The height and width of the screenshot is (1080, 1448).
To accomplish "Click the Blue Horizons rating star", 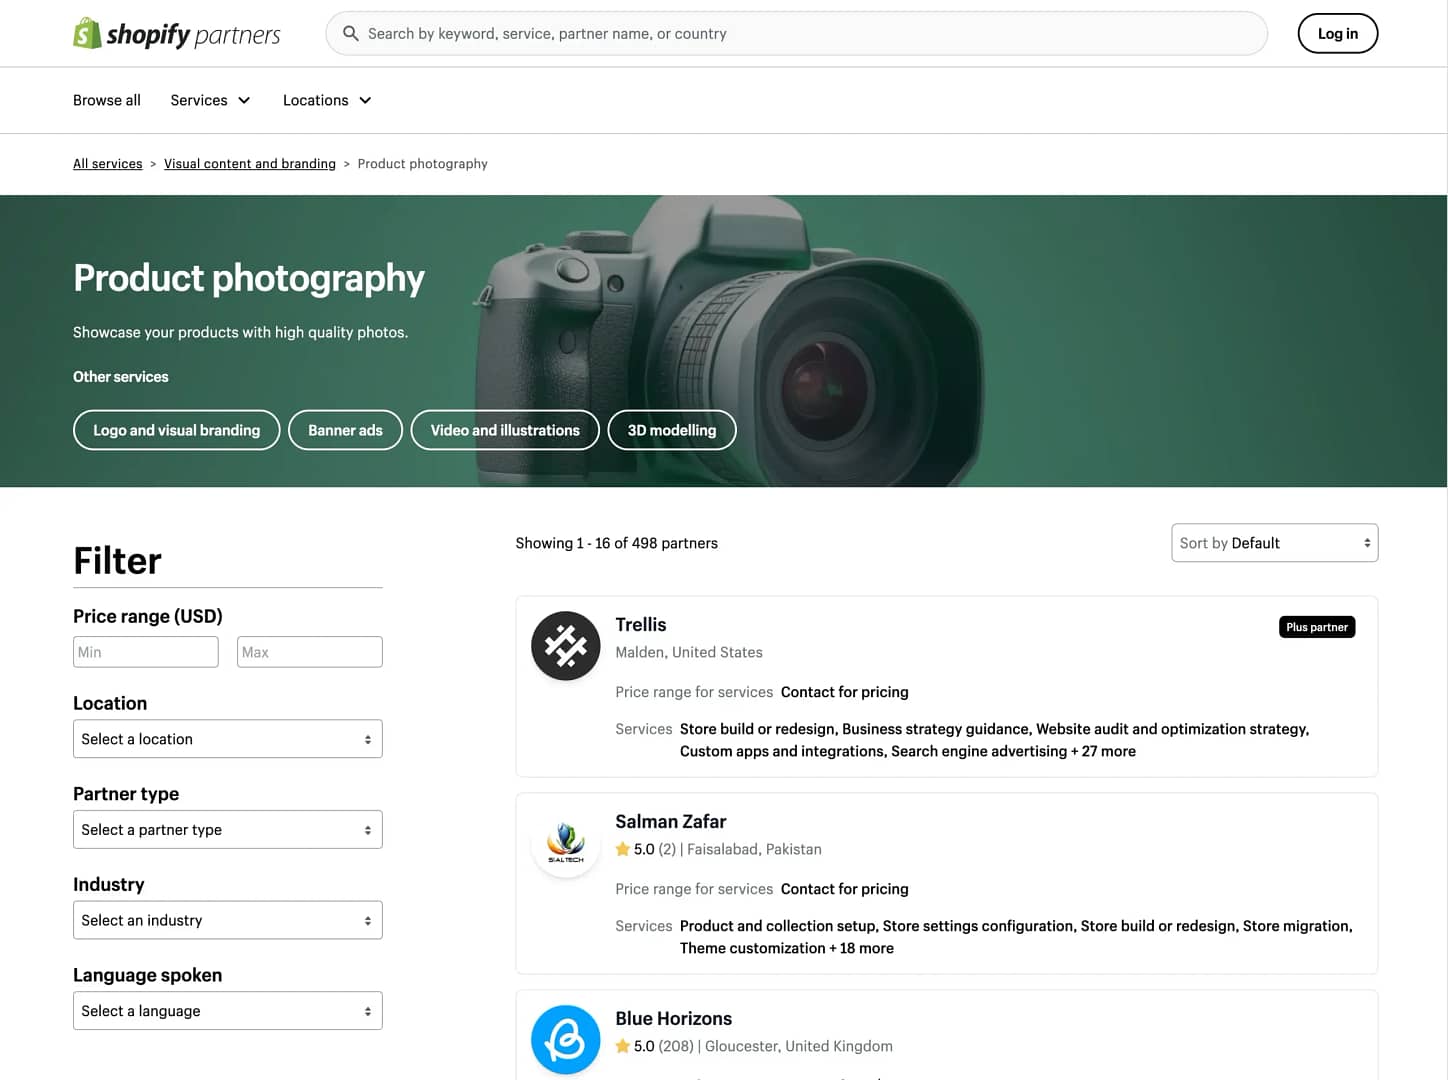I will pos(623,1046).
